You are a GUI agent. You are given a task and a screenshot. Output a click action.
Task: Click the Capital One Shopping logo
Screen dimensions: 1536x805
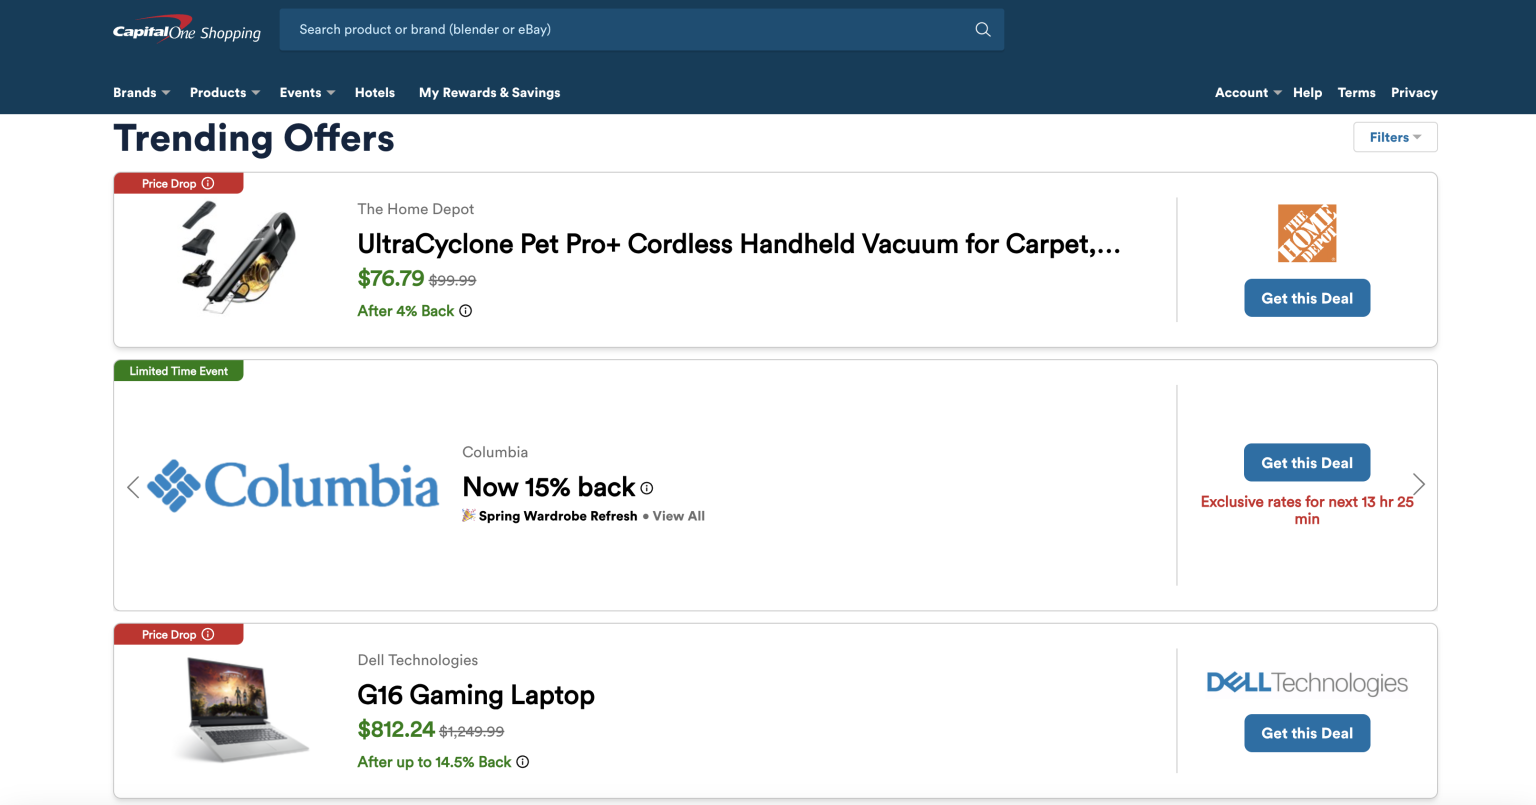[187, 31]
